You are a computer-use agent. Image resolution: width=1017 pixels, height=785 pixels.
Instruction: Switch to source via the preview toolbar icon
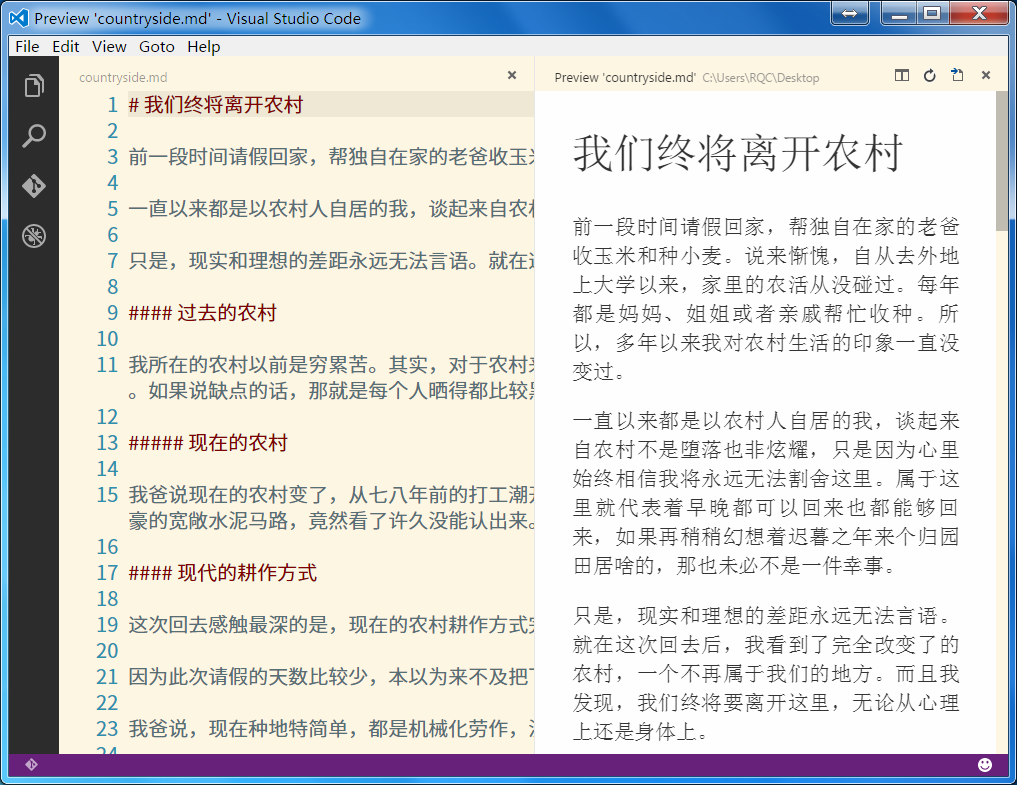pos(956,75)
